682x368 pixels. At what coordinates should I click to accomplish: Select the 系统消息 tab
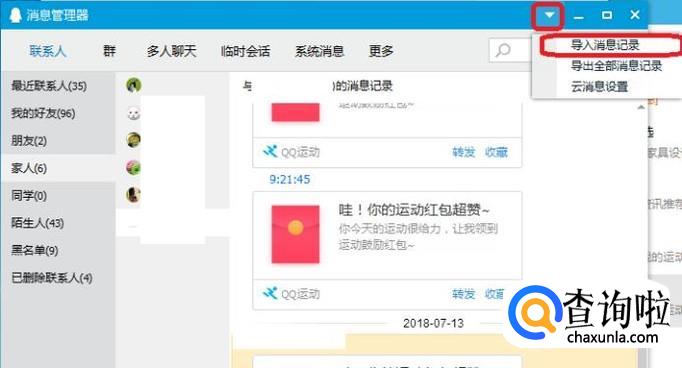coord(319,51)
